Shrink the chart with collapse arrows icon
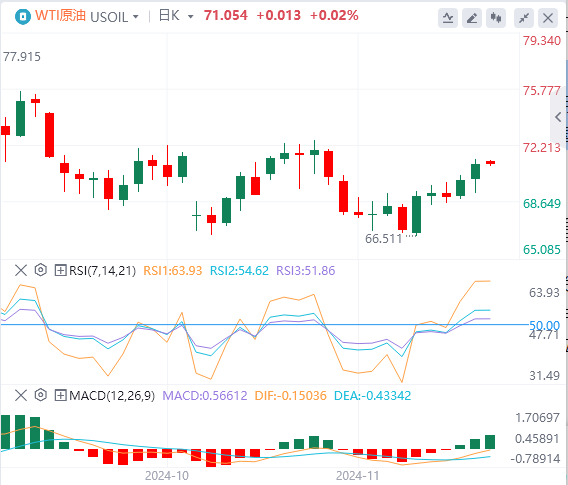The height and width of the screenshot is (485, 568). [524, 18]
